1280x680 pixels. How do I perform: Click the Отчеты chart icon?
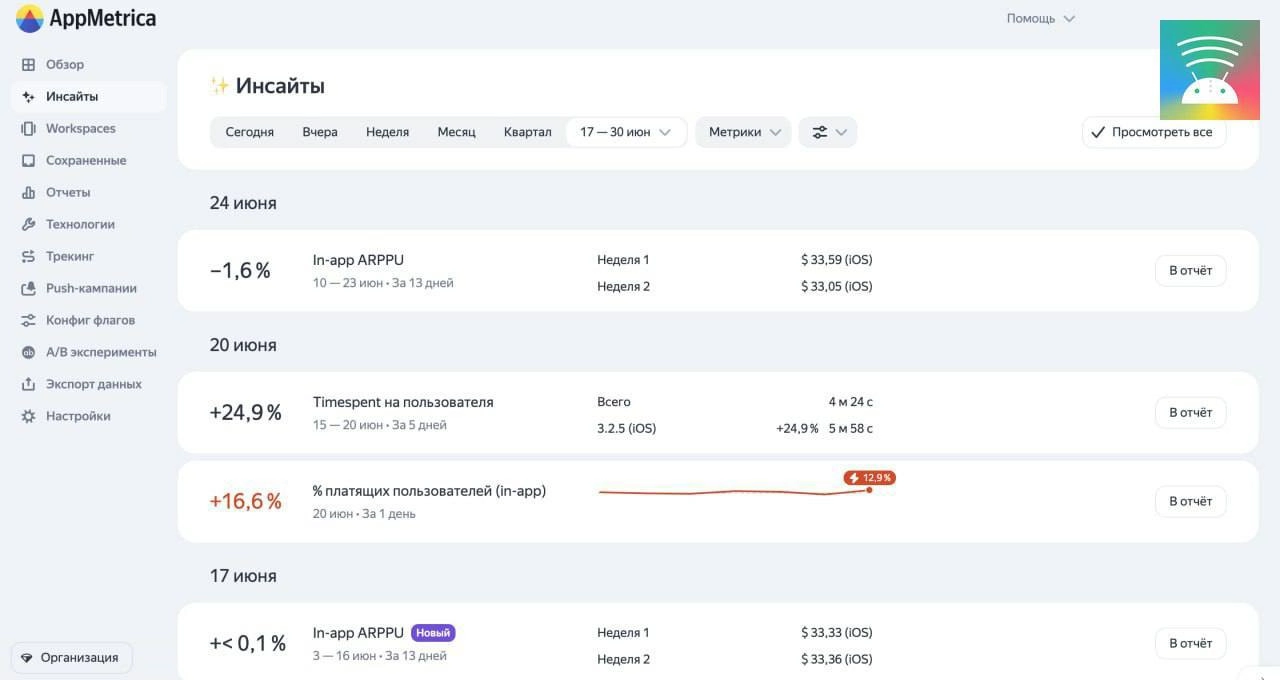click(x=28, y=193)
